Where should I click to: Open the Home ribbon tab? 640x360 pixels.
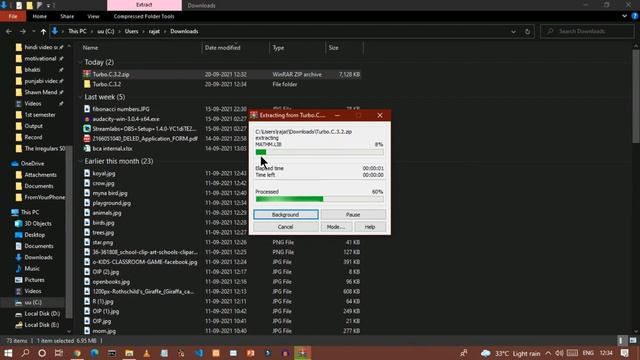[x=40, y=16]
